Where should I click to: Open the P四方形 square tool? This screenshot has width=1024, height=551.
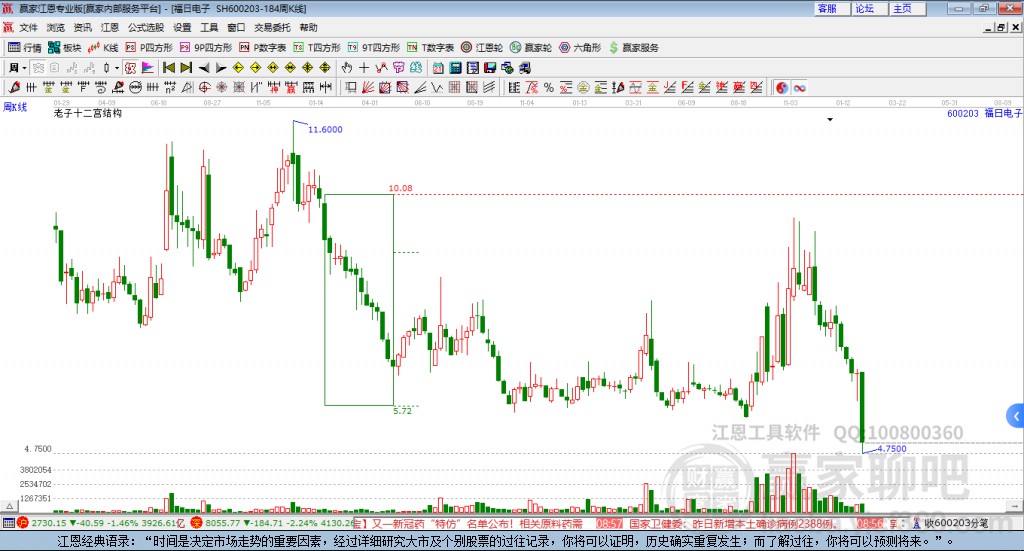149,48
